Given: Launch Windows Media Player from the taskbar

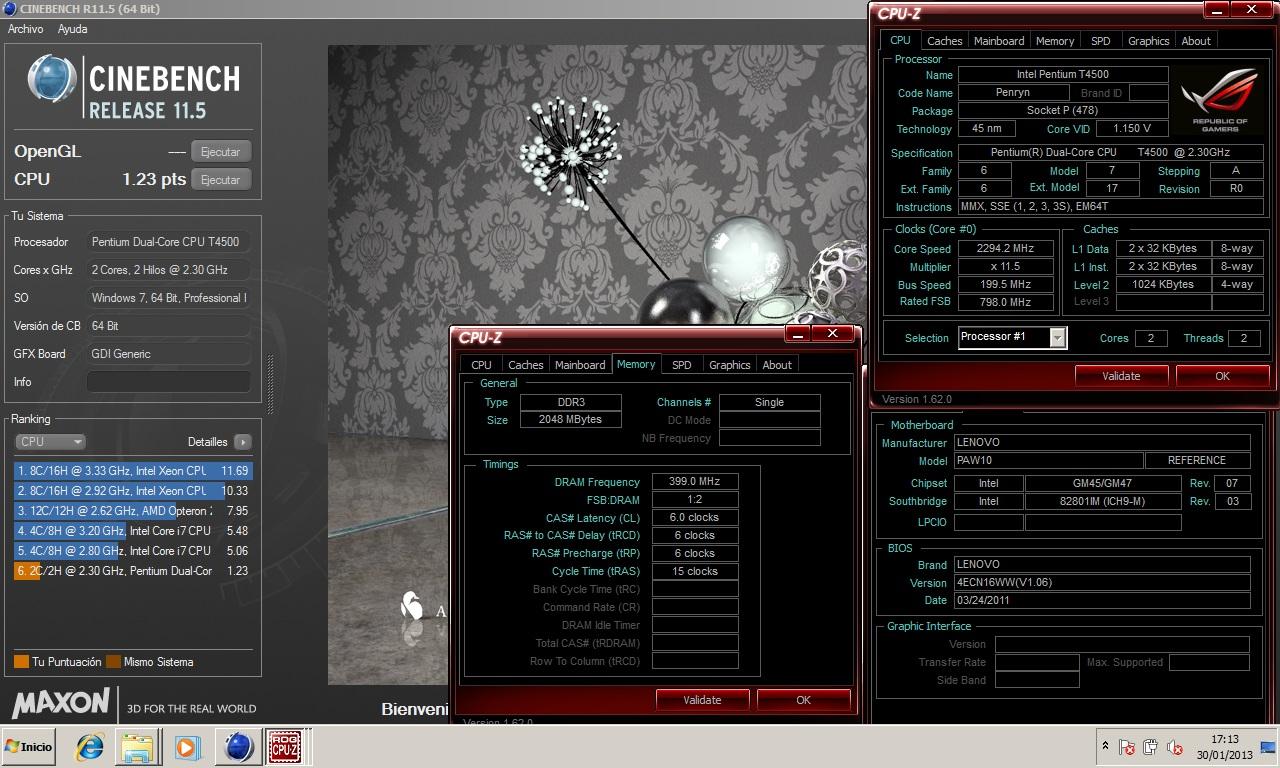Looking at the screenshot, I should 186,747.
